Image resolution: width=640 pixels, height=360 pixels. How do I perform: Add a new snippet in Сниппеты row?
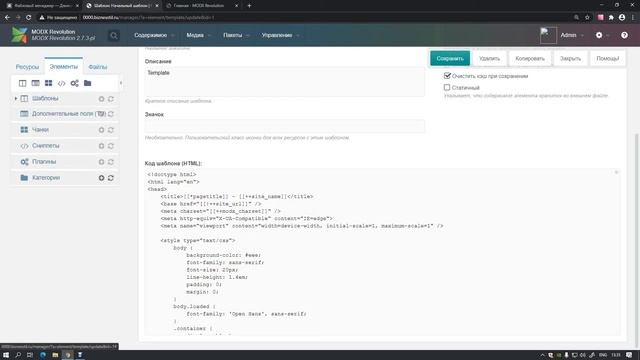pos(101,146)
